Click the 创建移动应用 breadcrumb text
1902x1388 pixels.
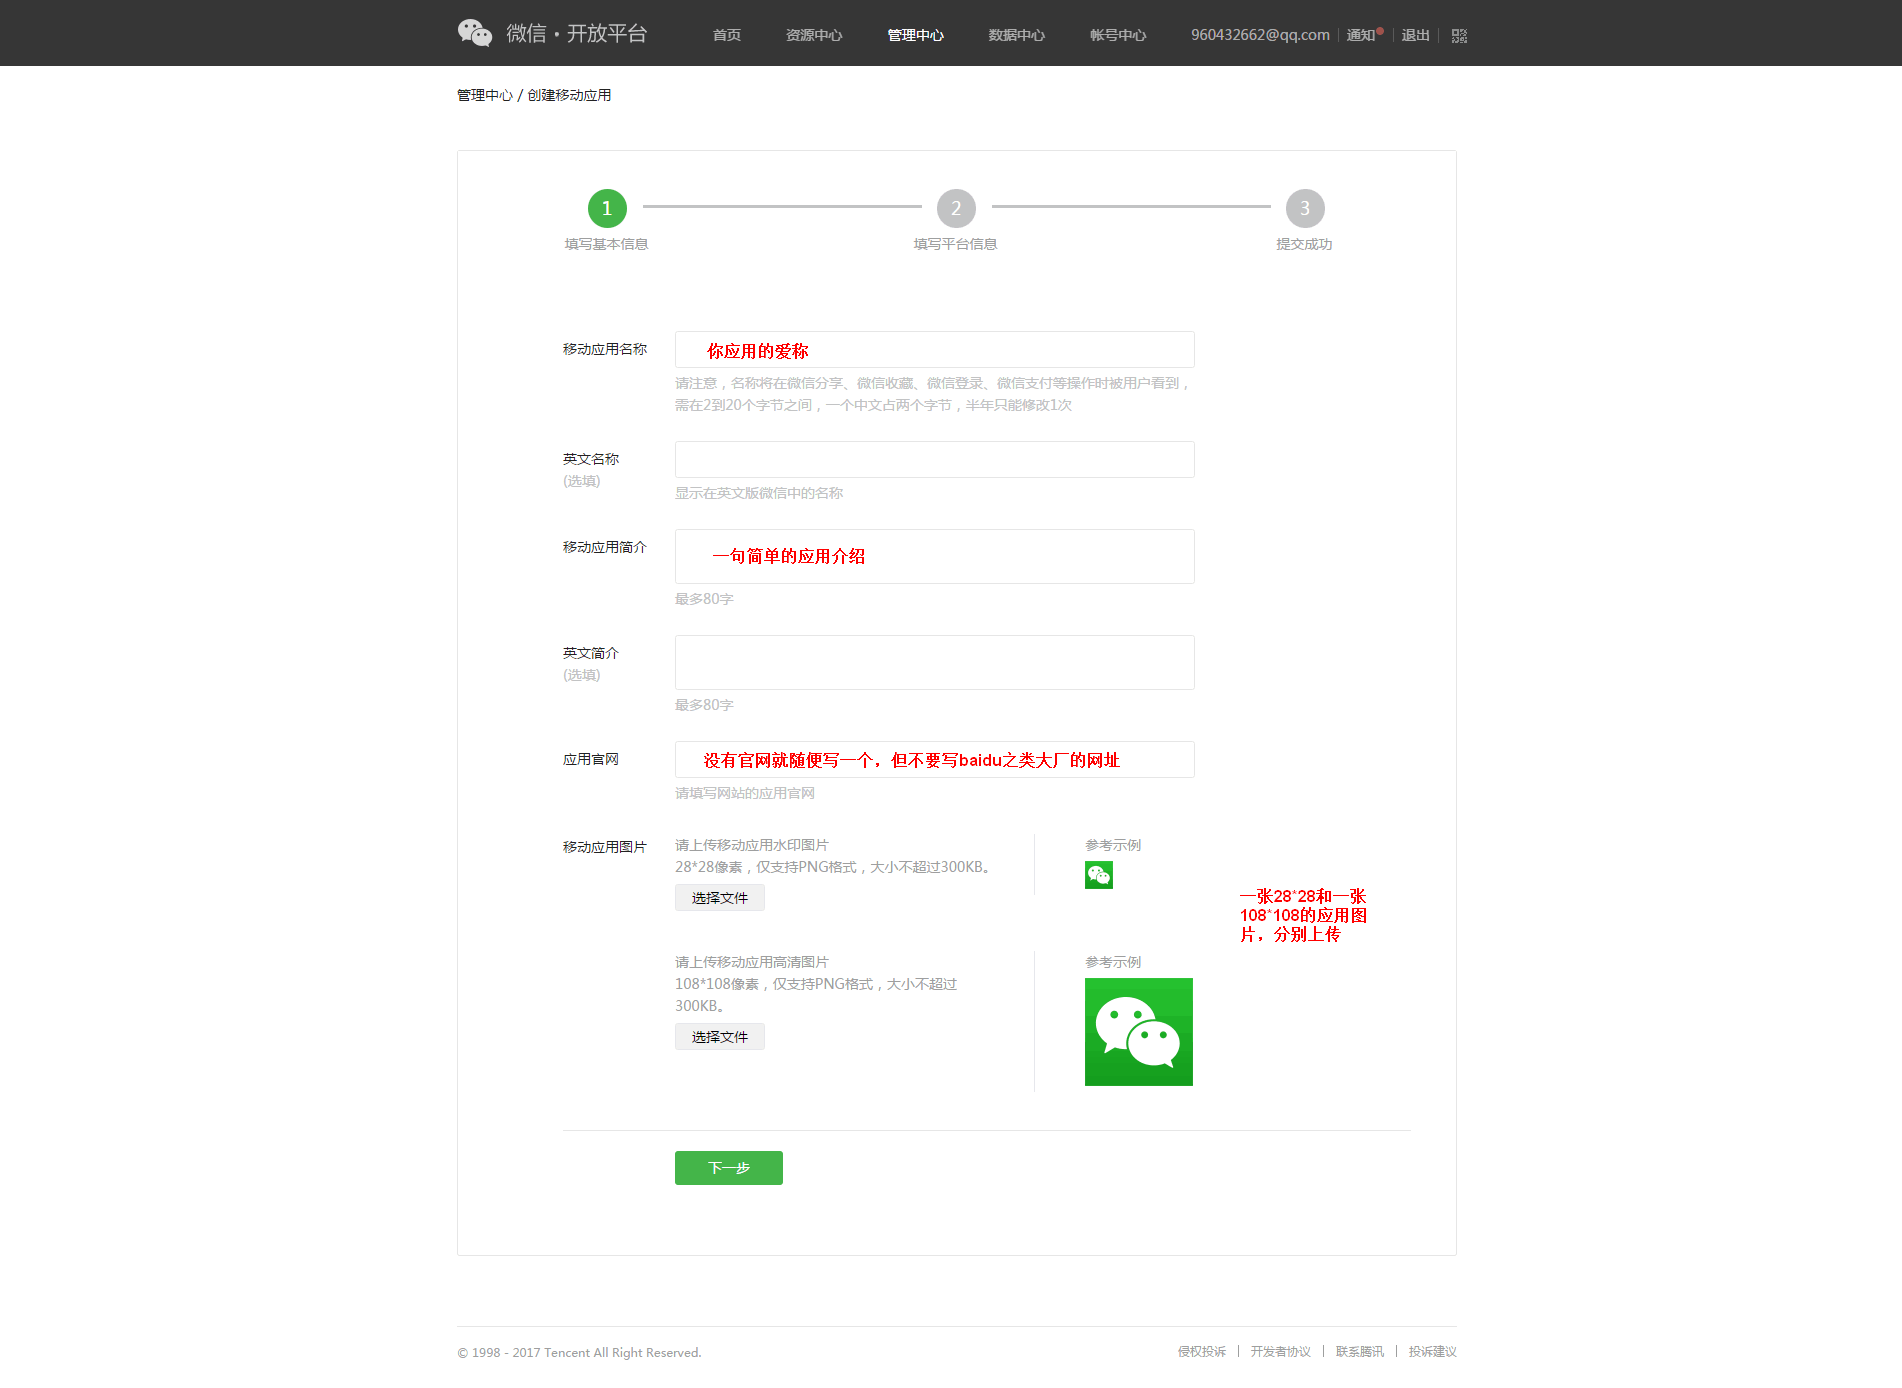(569, 95)
